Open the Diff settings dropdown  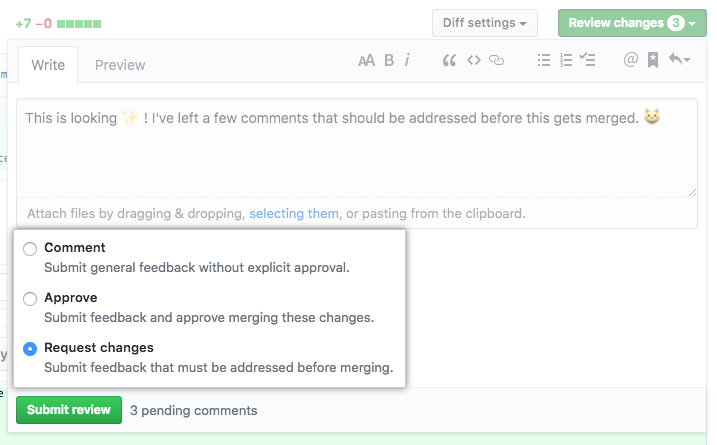[x=485, y=23]
